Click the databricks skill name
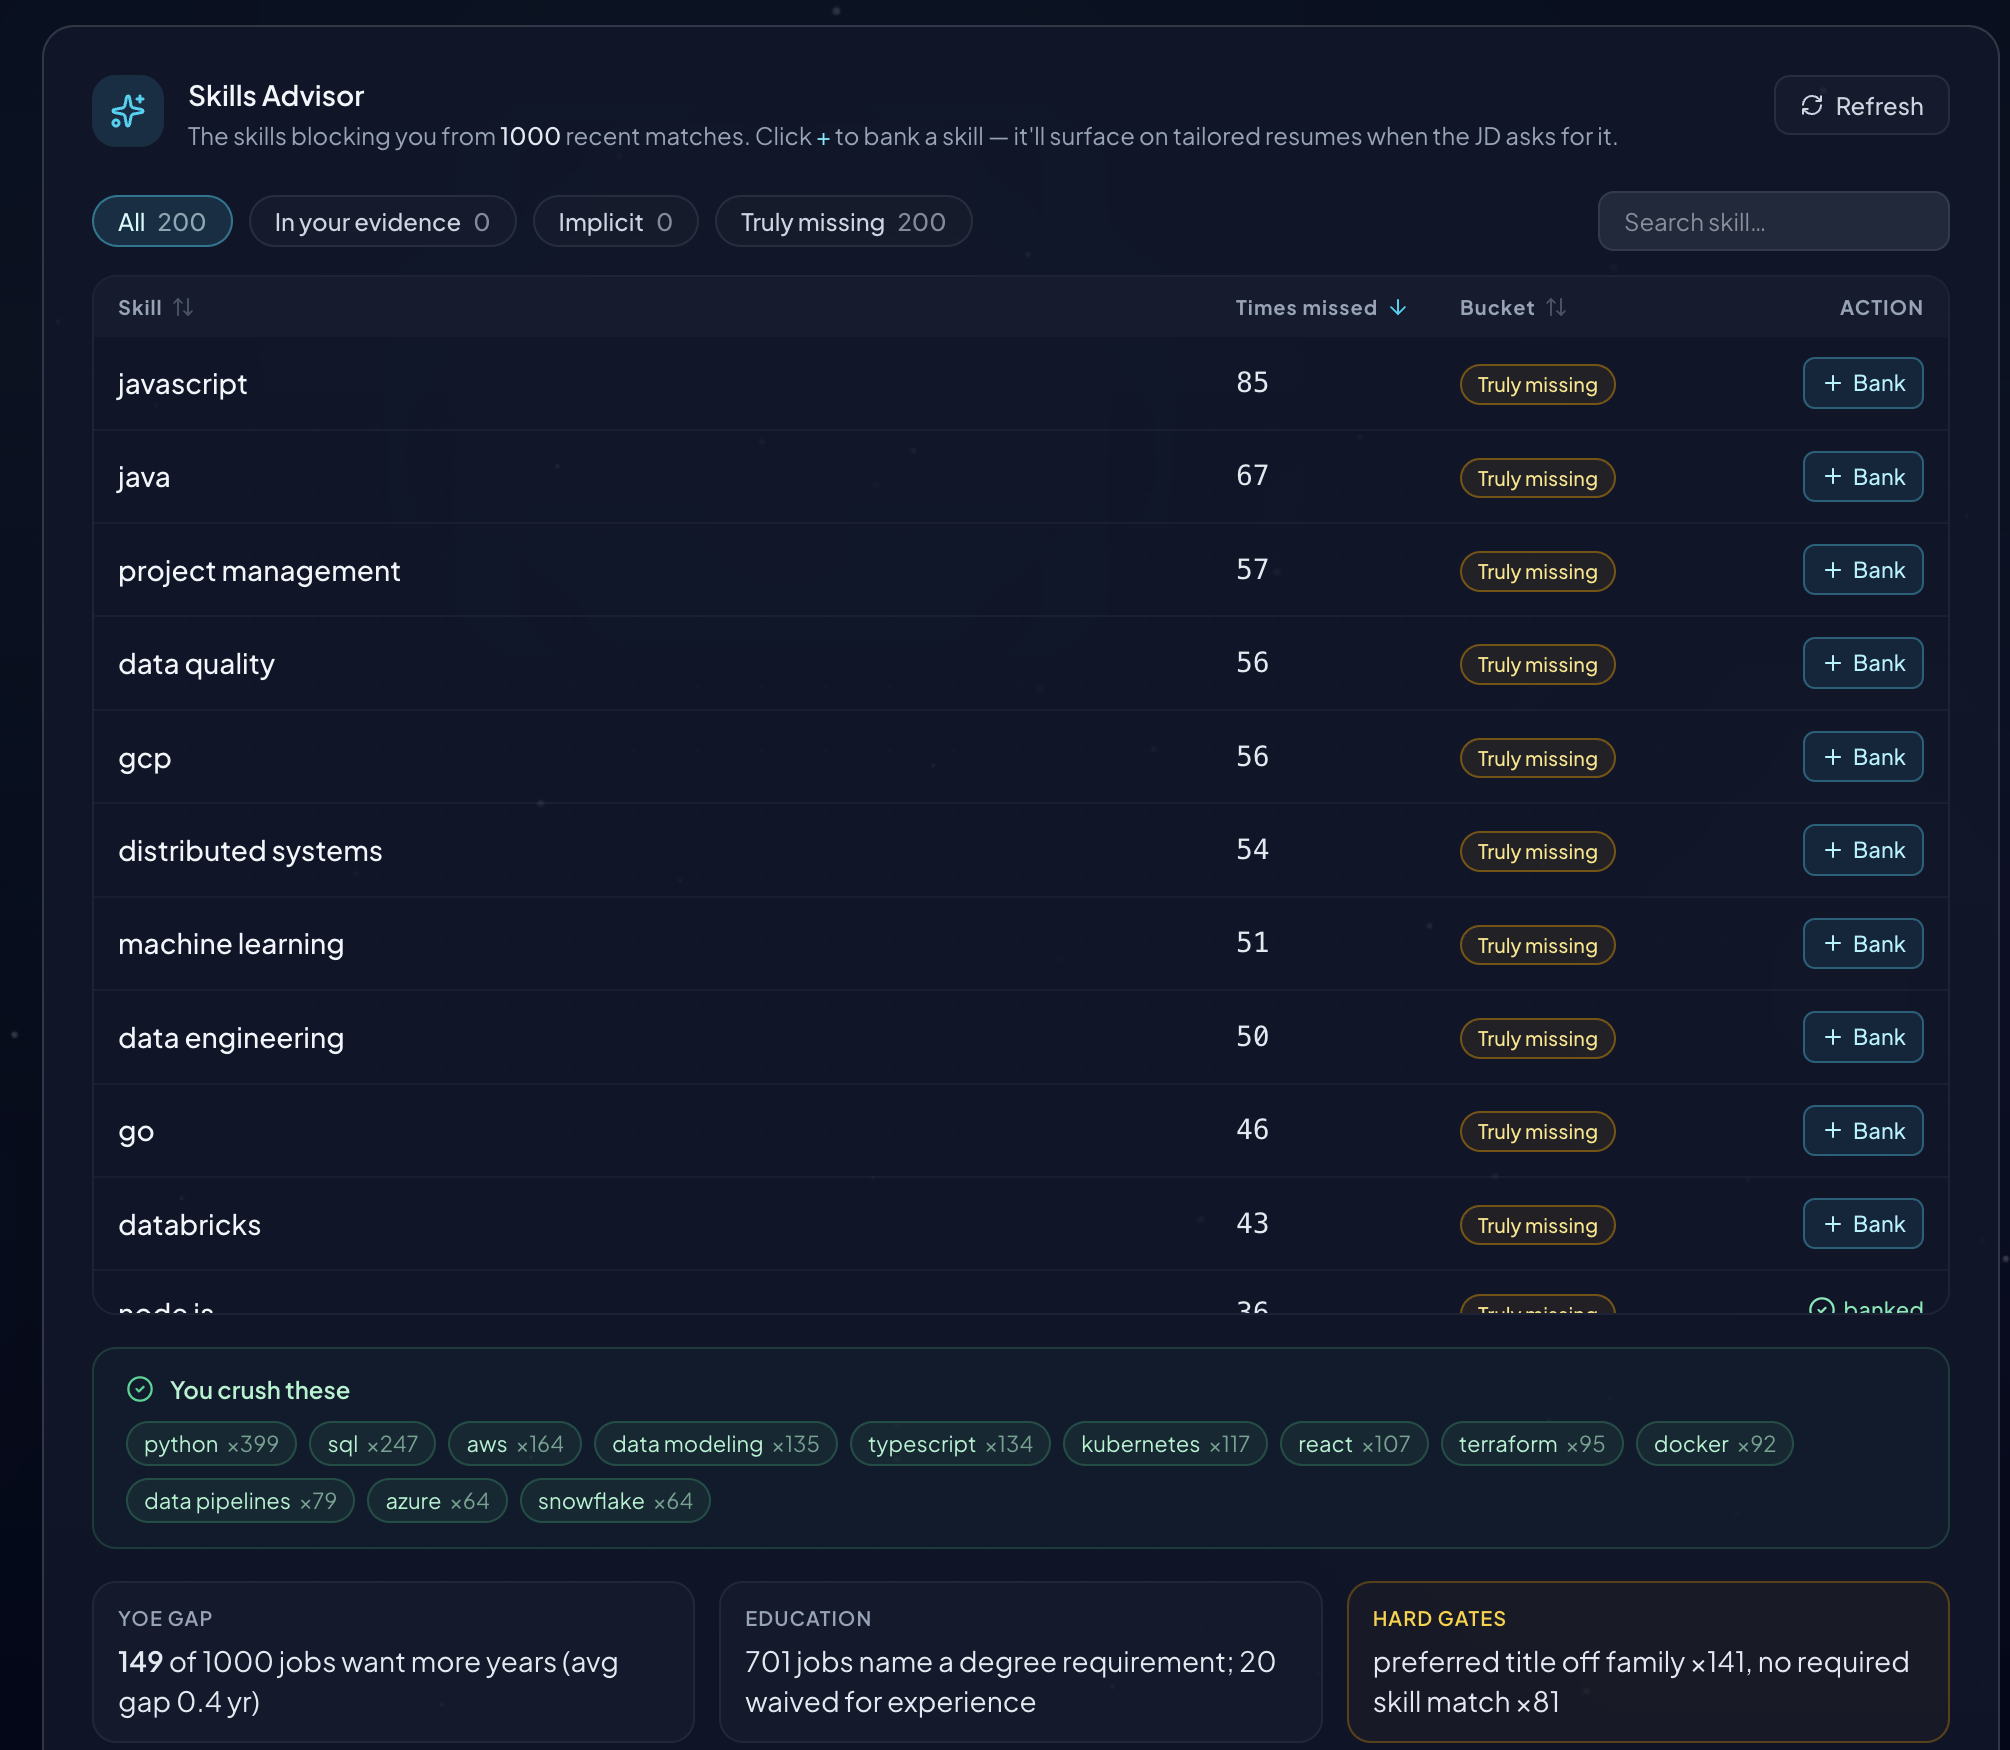This screenshot has height=1750, width=2010. click(x=189, y=1225)
